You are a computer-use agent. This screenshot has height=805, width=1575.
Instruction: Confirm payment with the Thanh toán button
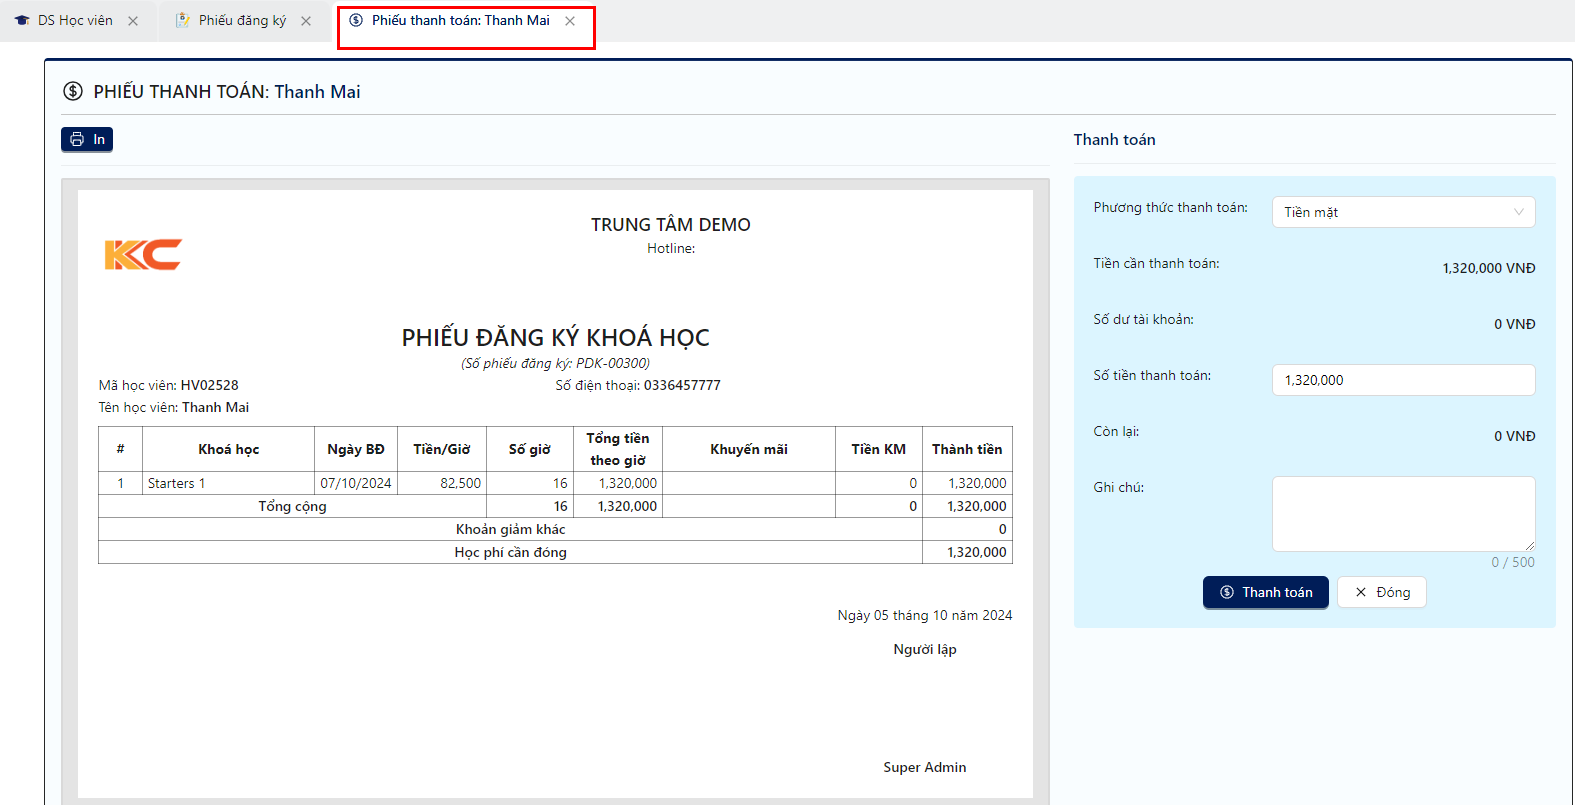[x=1266, y=592]
